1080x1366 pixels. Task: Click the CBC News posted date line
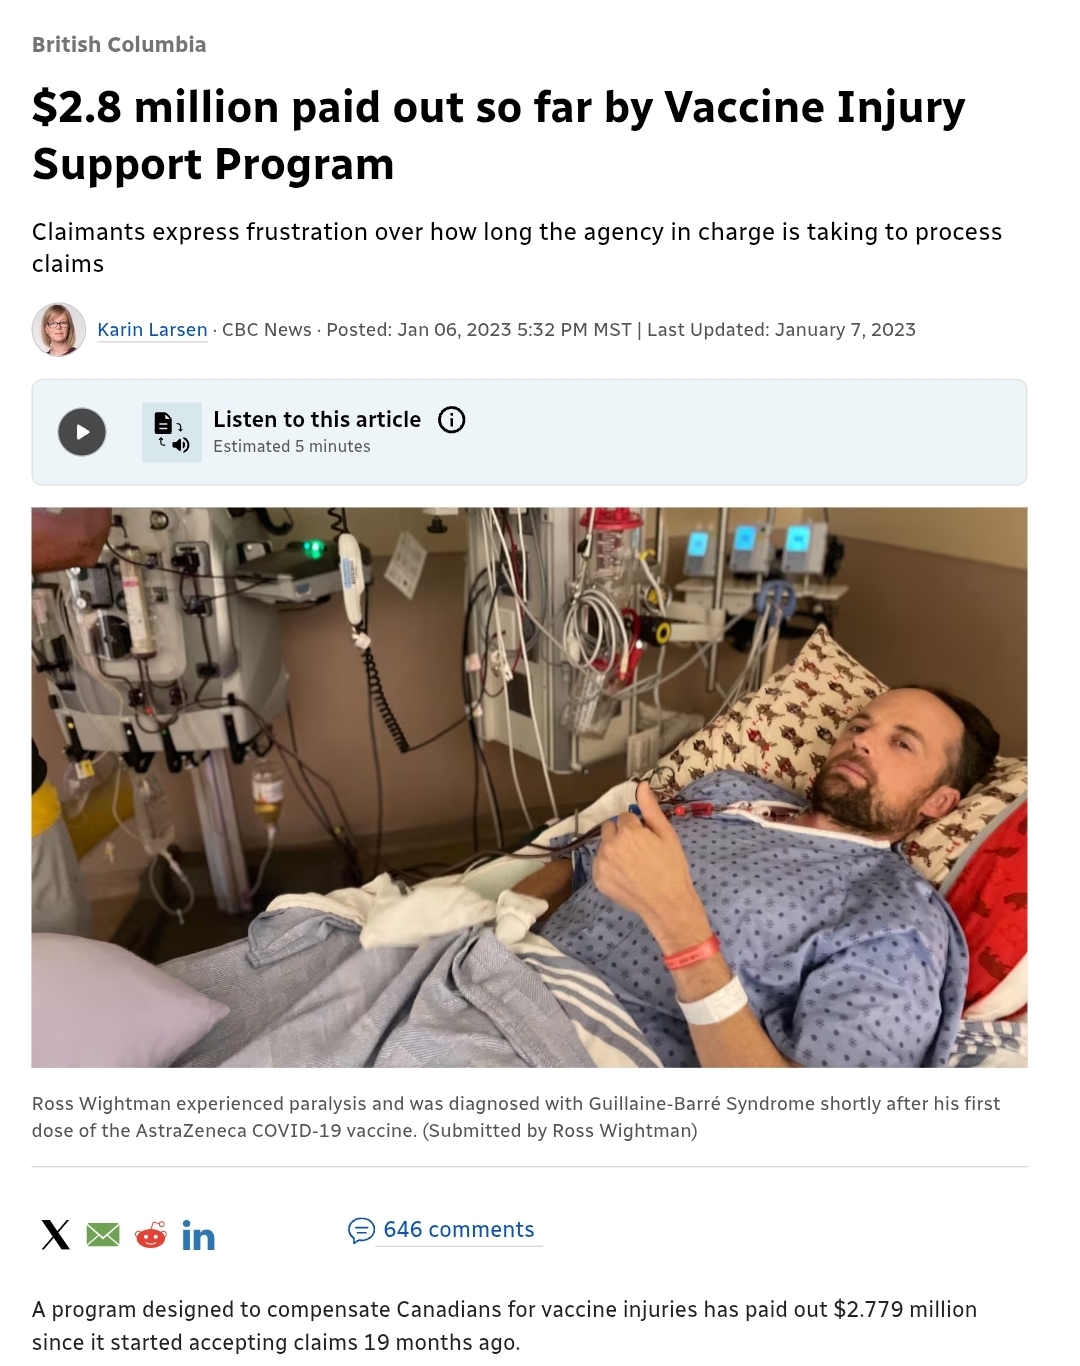pyautogui.click(x=569, y=330)
